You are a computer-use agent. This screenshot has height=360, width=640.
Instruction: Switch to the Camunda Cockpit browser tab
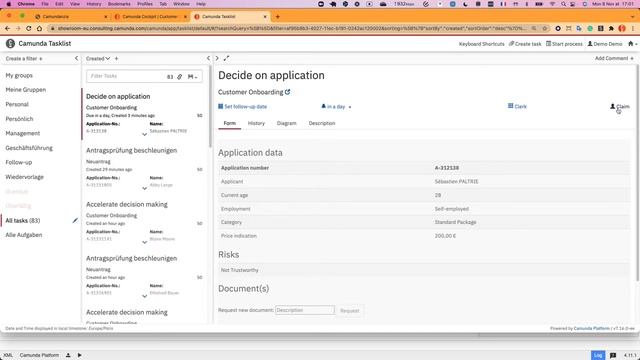coord(149,17)
